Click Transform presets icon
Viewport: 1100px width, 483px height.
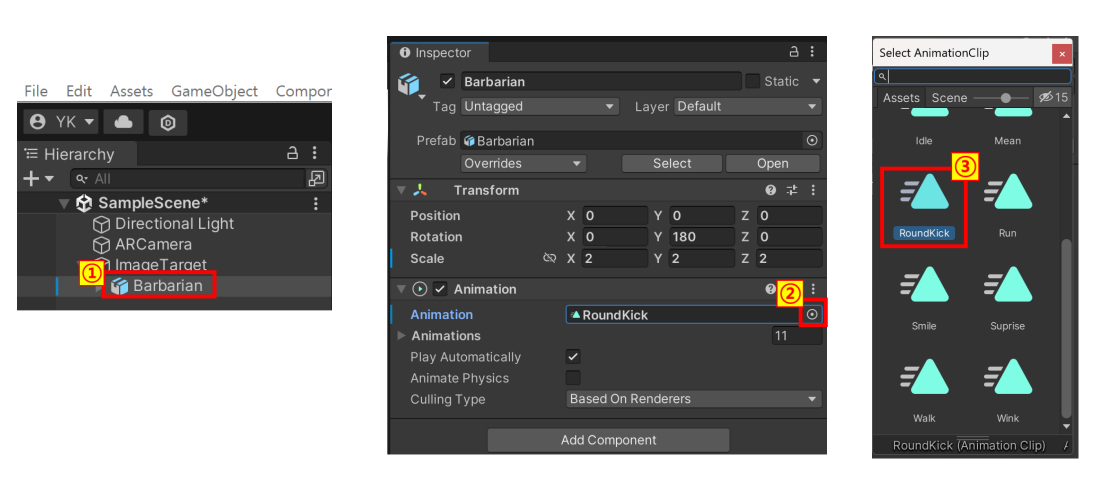coord(792,190)
